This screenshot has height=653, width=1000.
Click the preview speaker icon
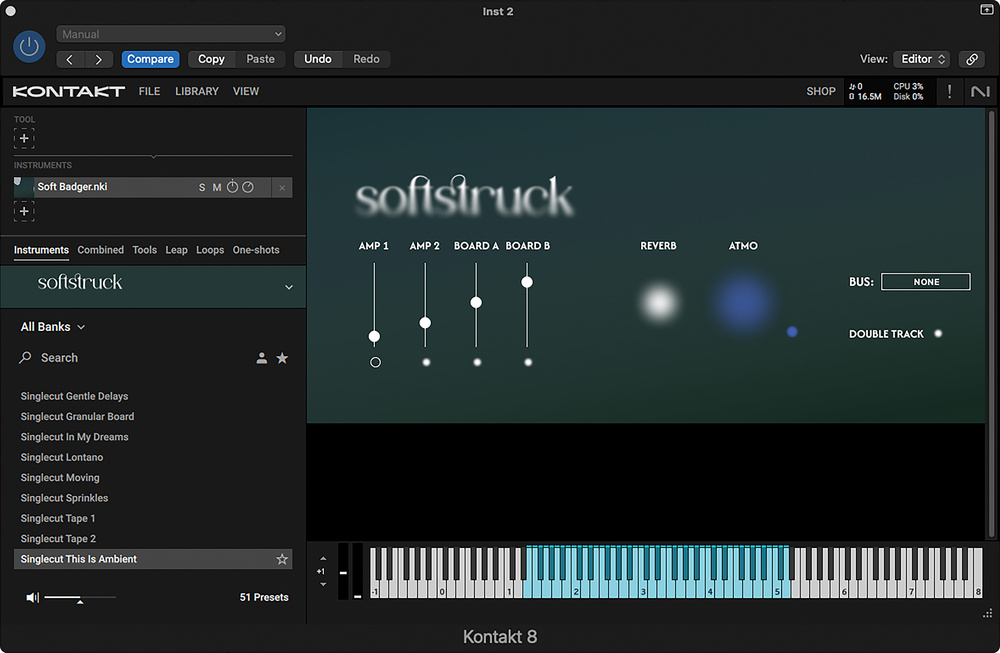click(x=33, y=598)
